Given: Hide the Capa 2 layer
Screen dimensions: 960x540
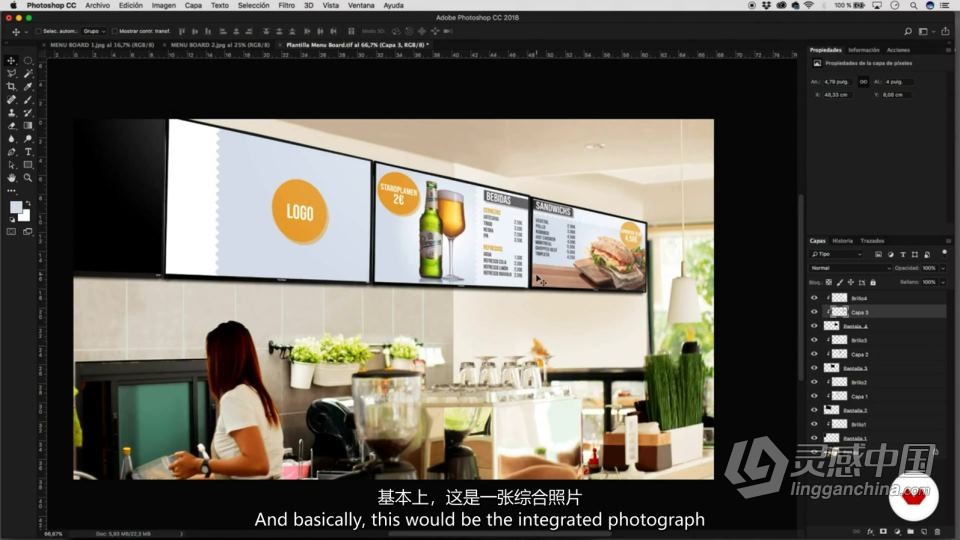Looking at the screenshot, I should tap(814, 354).
